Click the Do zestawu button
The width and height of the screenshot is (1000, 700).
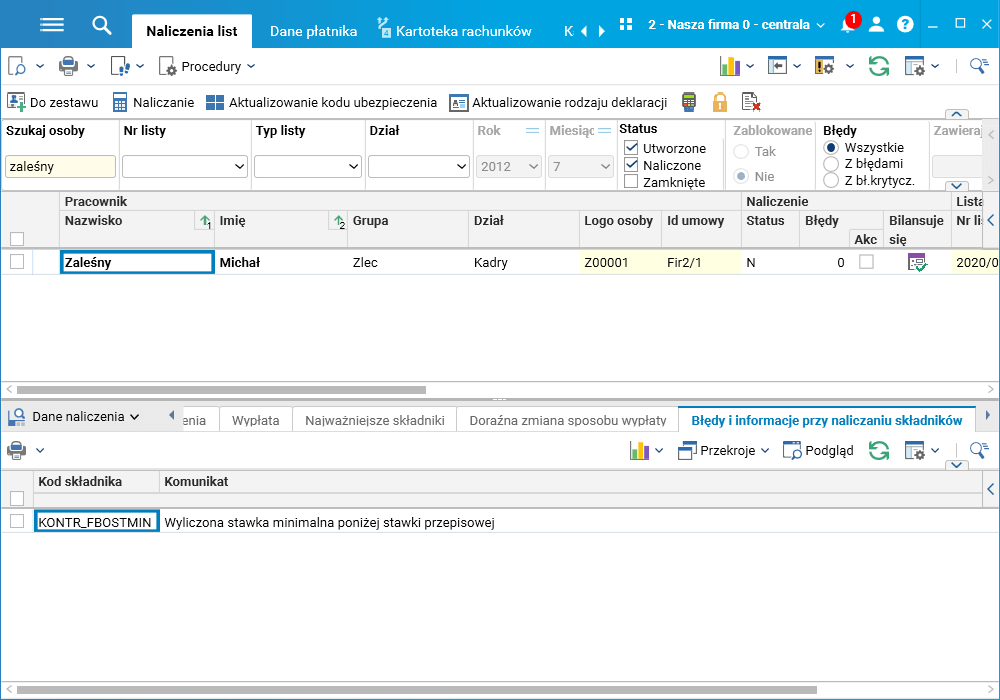click(x=52, y=102)
